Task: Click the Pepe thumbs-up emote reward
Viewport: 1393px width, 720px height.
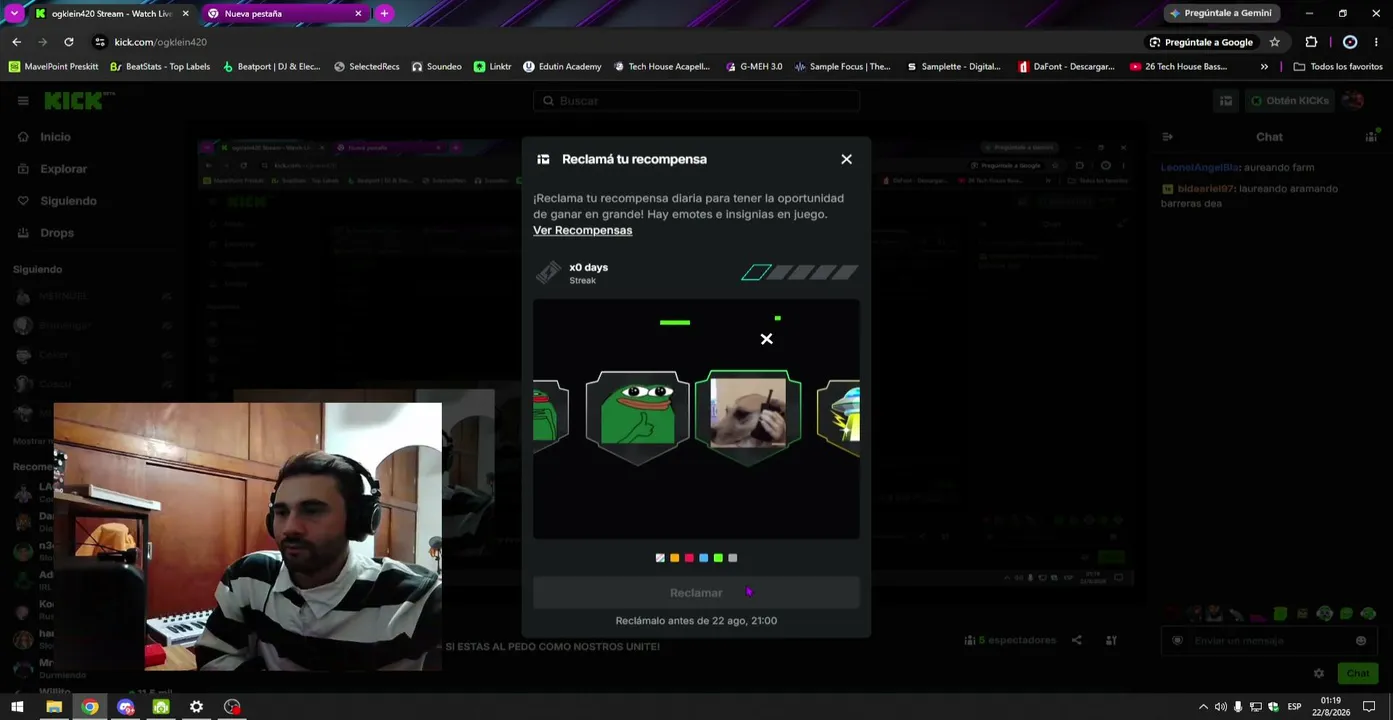Action: click(x=638, y=417)
